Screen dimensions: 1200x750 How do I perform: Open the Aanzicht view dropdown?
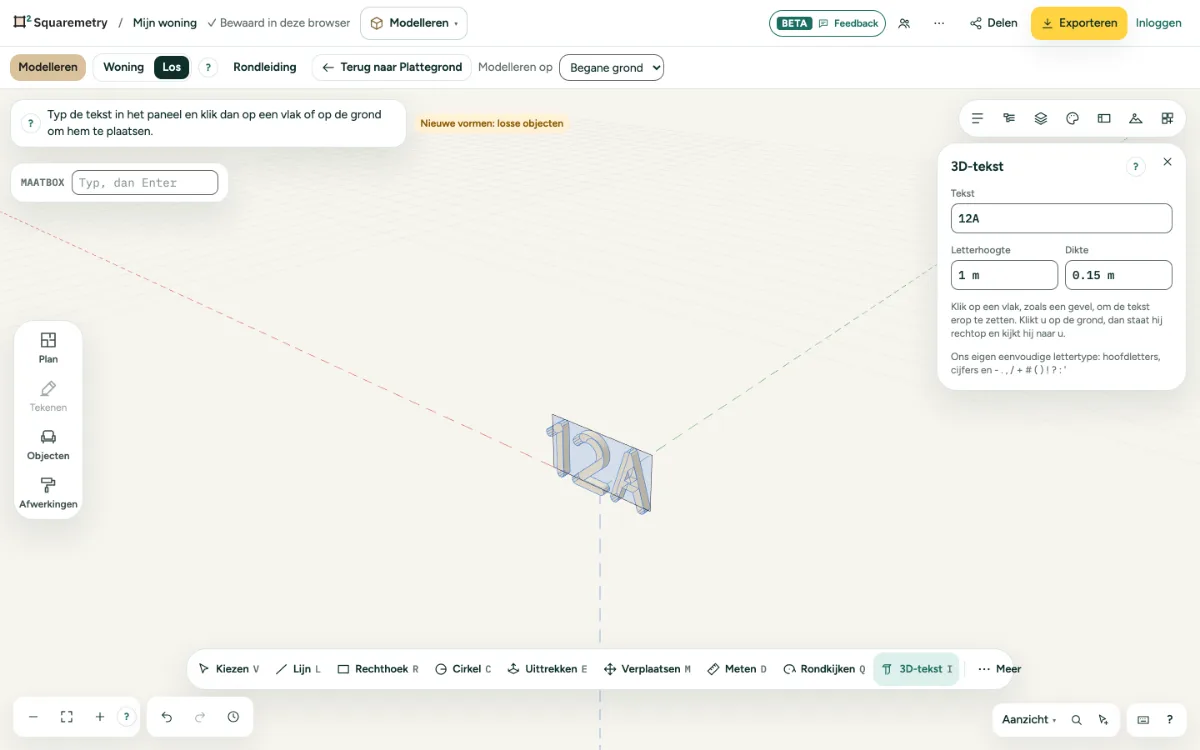(1029, 720)
